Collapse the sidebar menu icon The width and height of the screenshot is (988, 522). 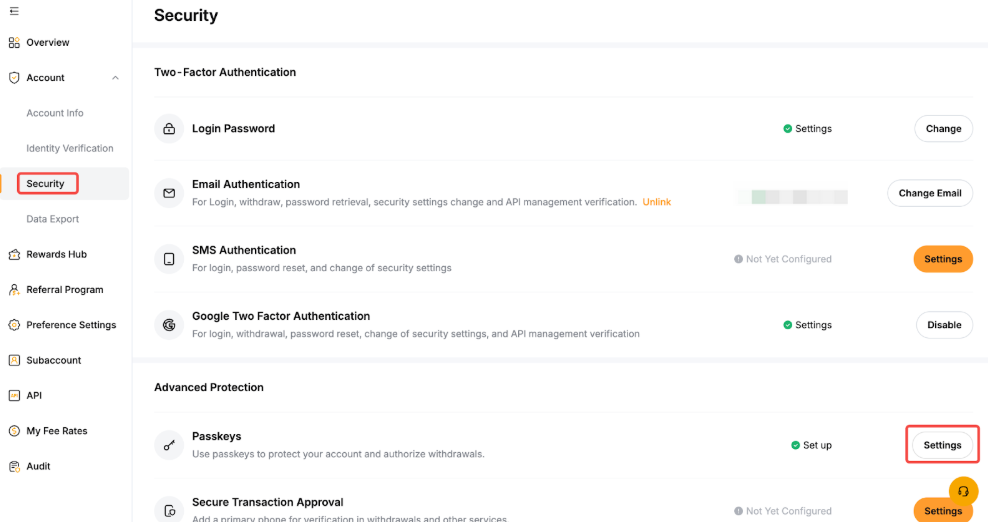point(14,11)
